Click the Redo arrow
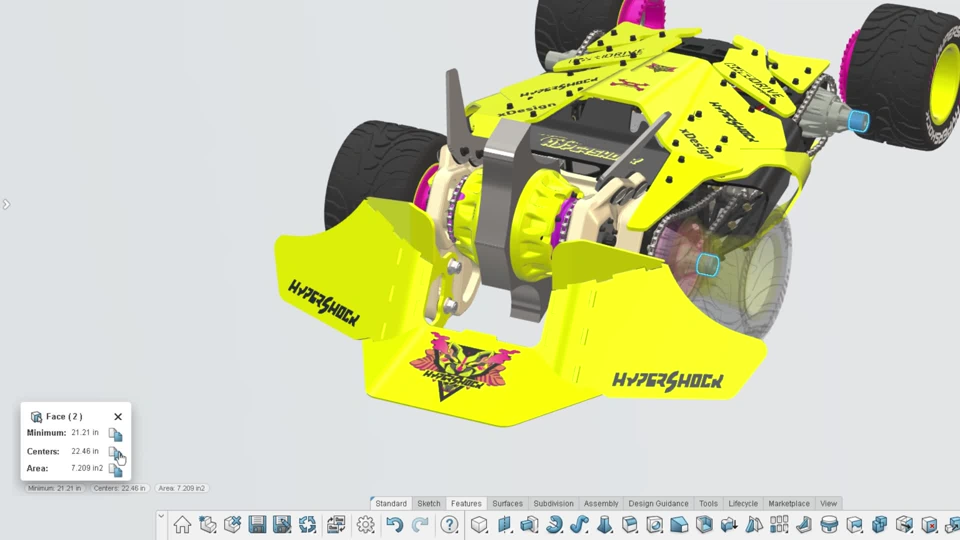This screenshot has height=540, width=960. point(420,525)
